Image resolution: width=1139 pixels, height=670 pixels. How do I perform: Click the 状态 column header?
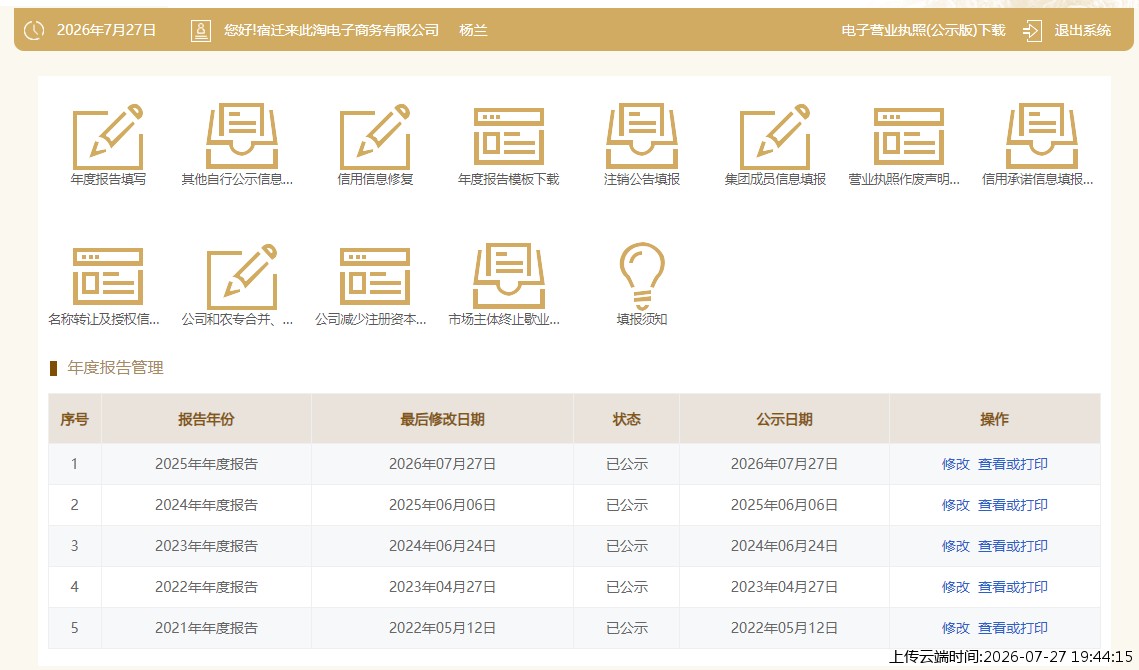[626, 419]
